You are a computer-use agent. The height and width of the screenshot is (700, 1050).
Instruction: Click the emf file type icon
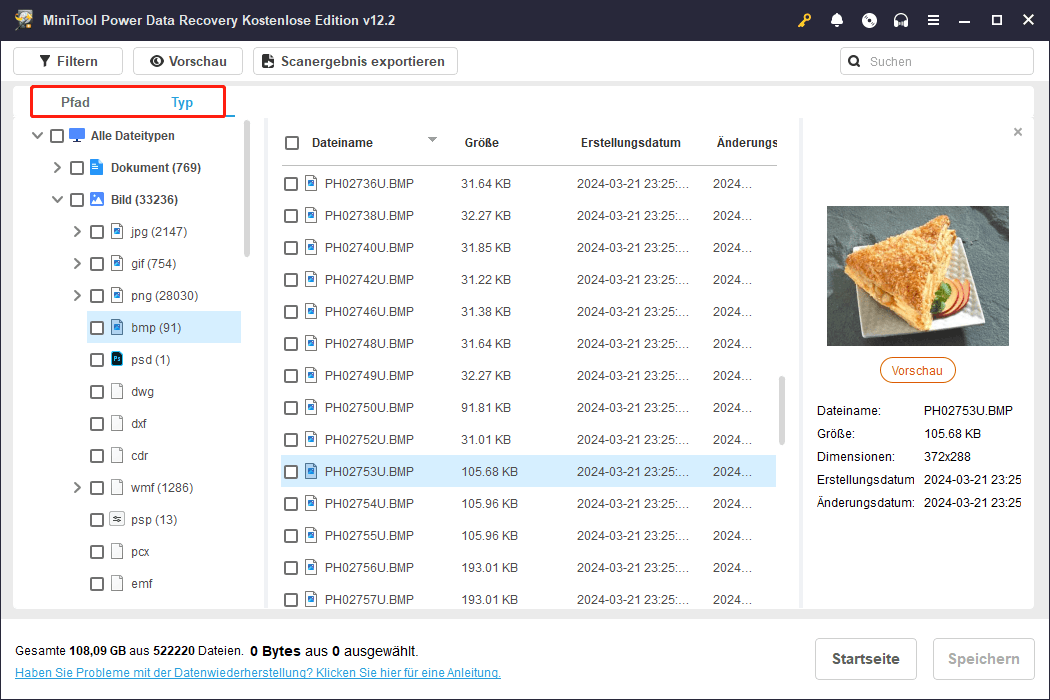[x=117, y=583]
